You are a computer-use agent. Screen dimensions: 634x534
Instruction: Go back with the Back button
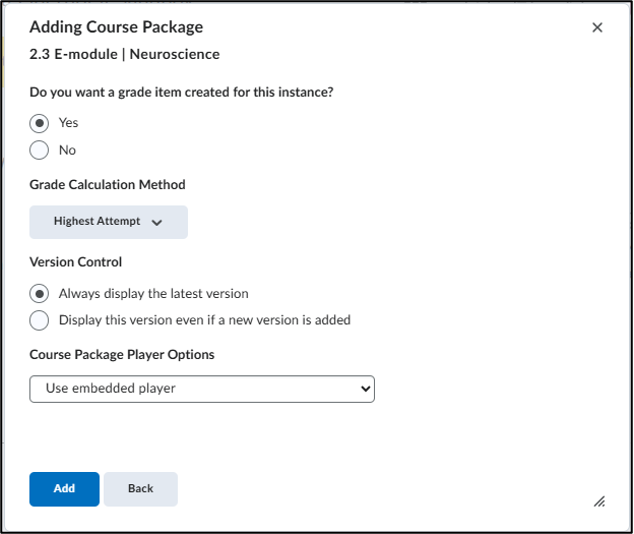click(x=141, y=489)
